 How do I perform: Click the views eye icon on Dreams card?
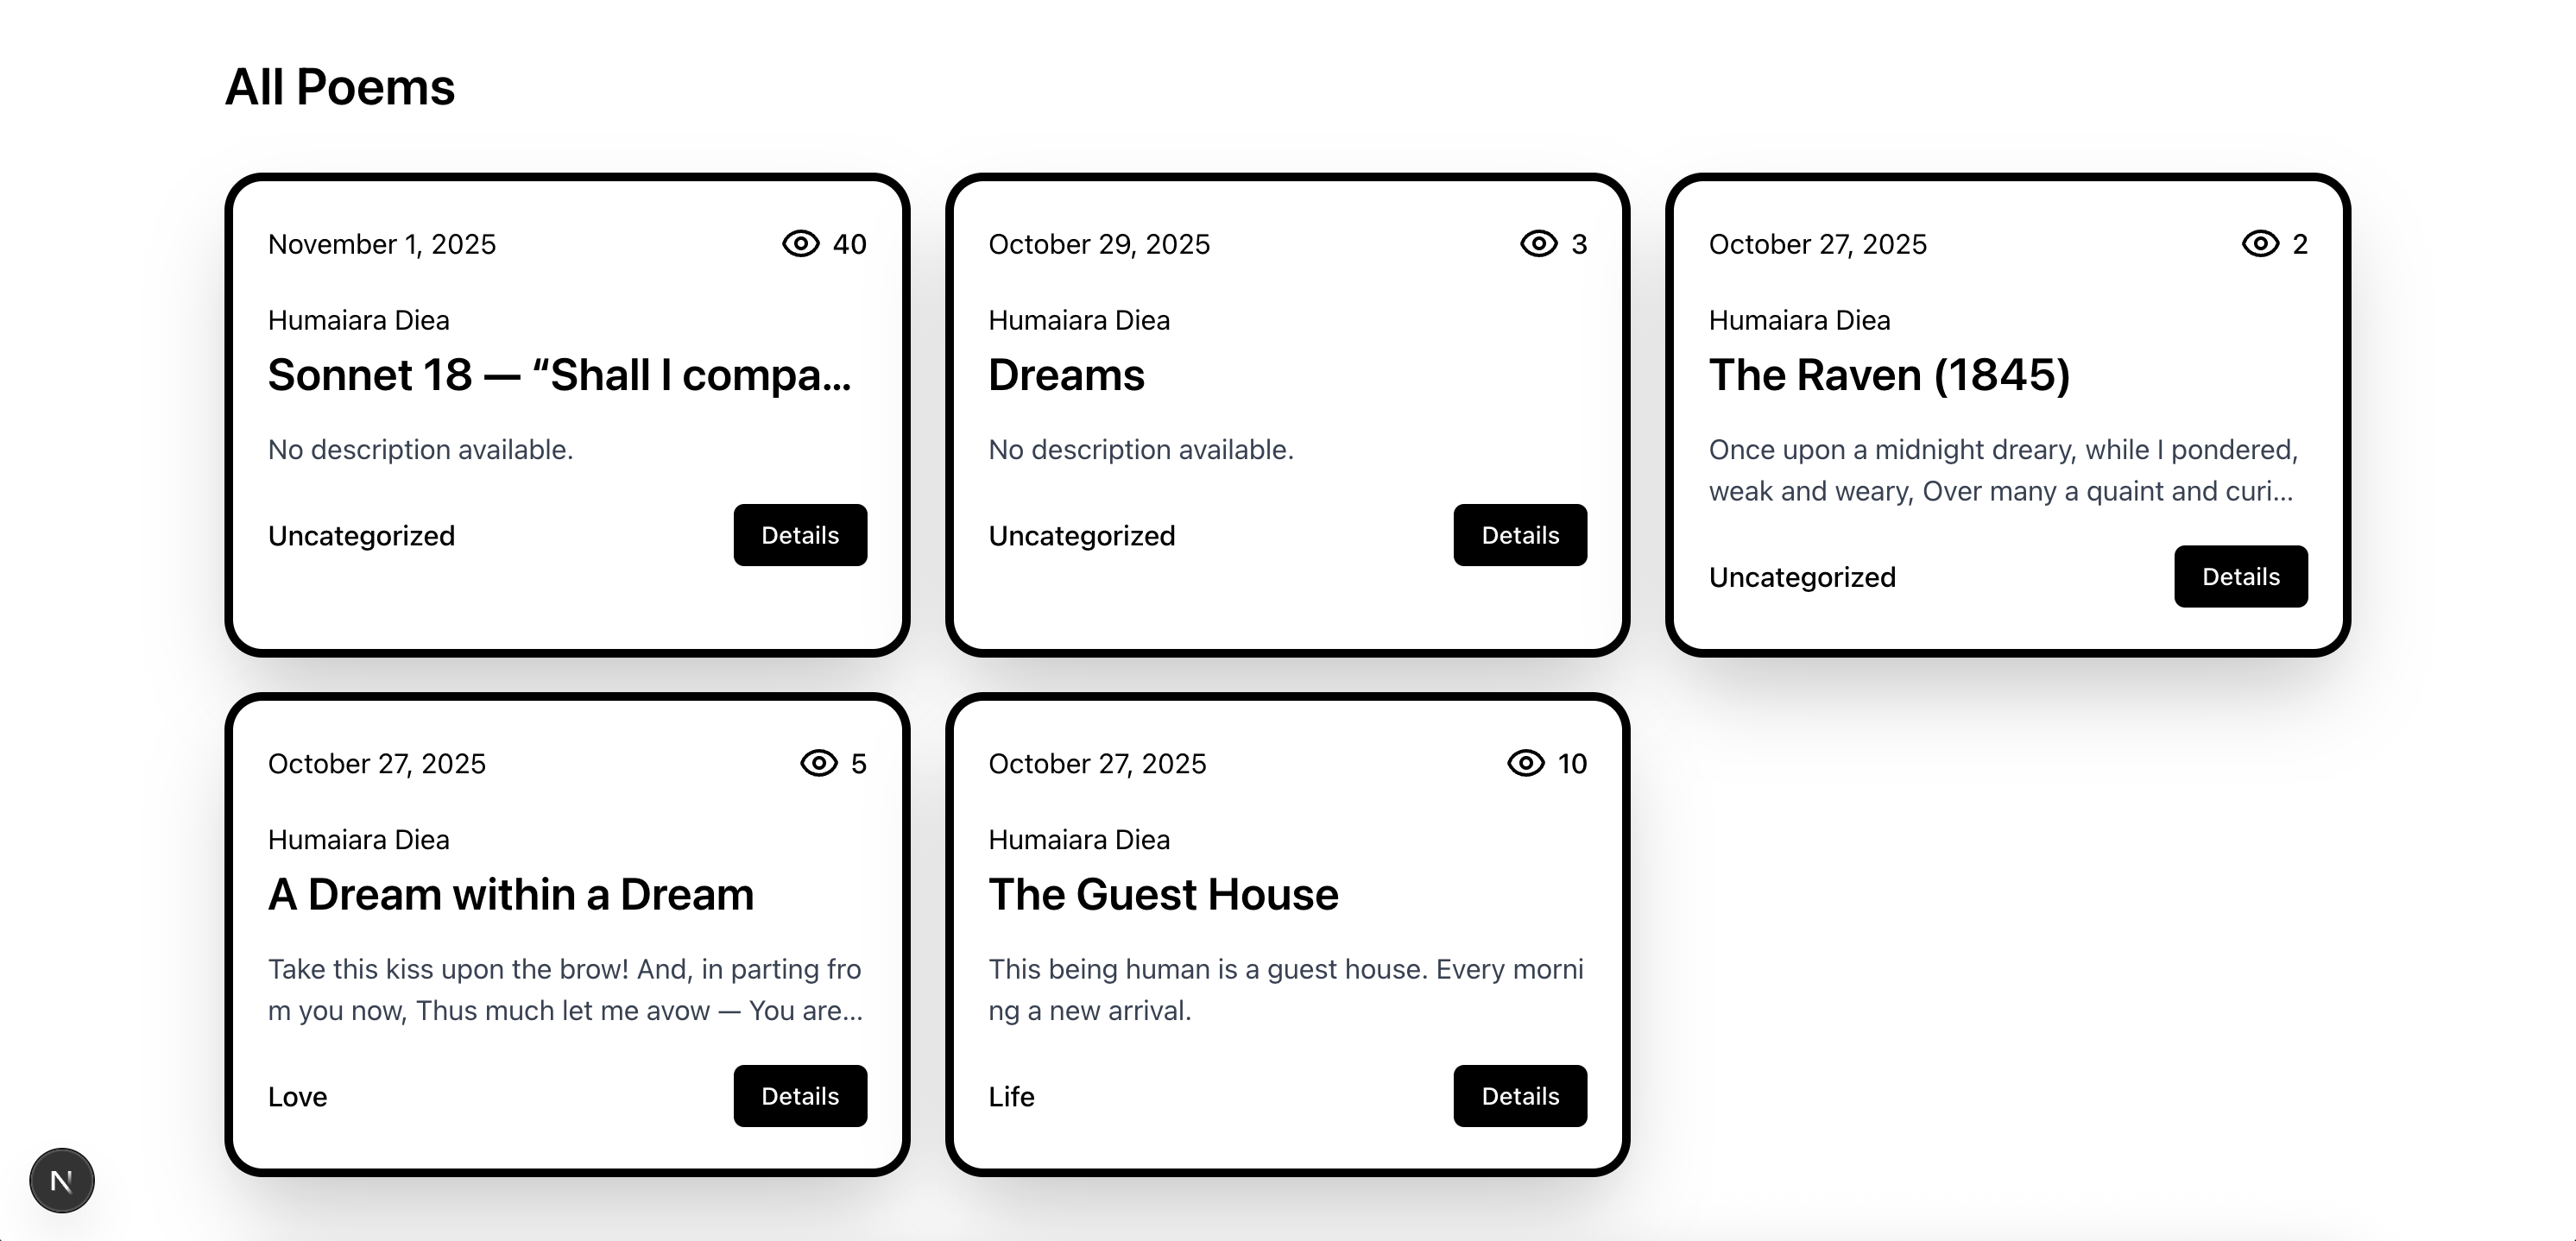[x=1538, y=244]
